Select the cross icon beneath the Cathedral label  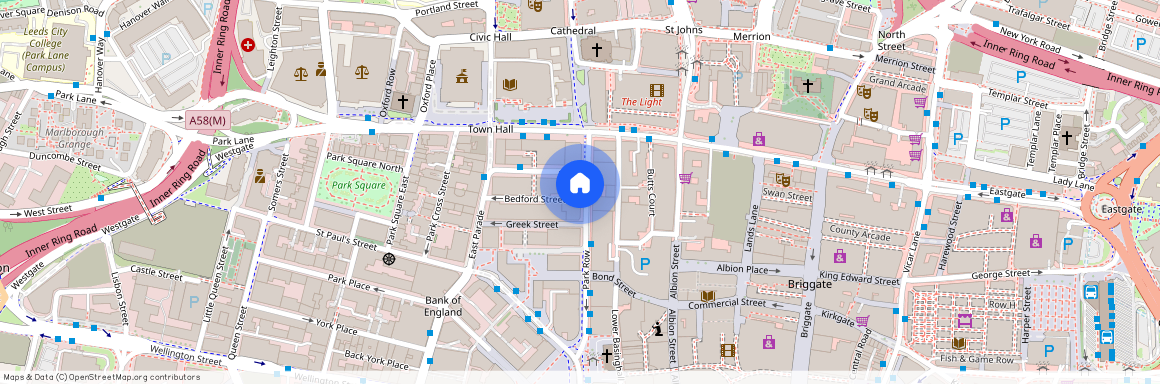click(596, 50)
